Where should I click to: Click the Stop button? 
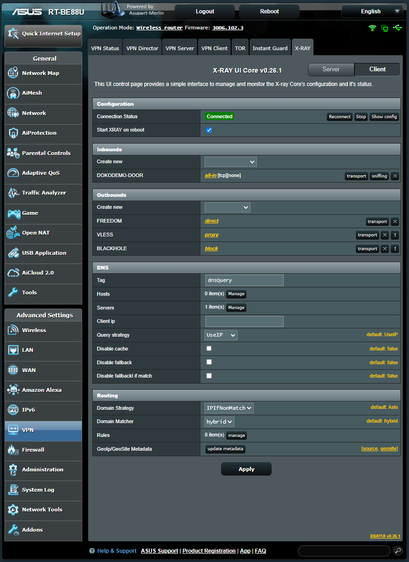pos(361,117)
